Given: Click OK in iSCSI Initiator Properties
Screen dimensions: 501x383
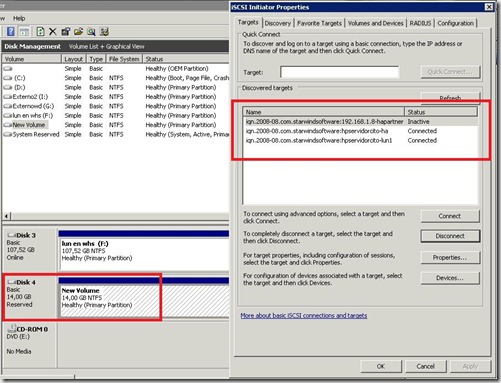Looking at the screenshot, I should 381,366.
